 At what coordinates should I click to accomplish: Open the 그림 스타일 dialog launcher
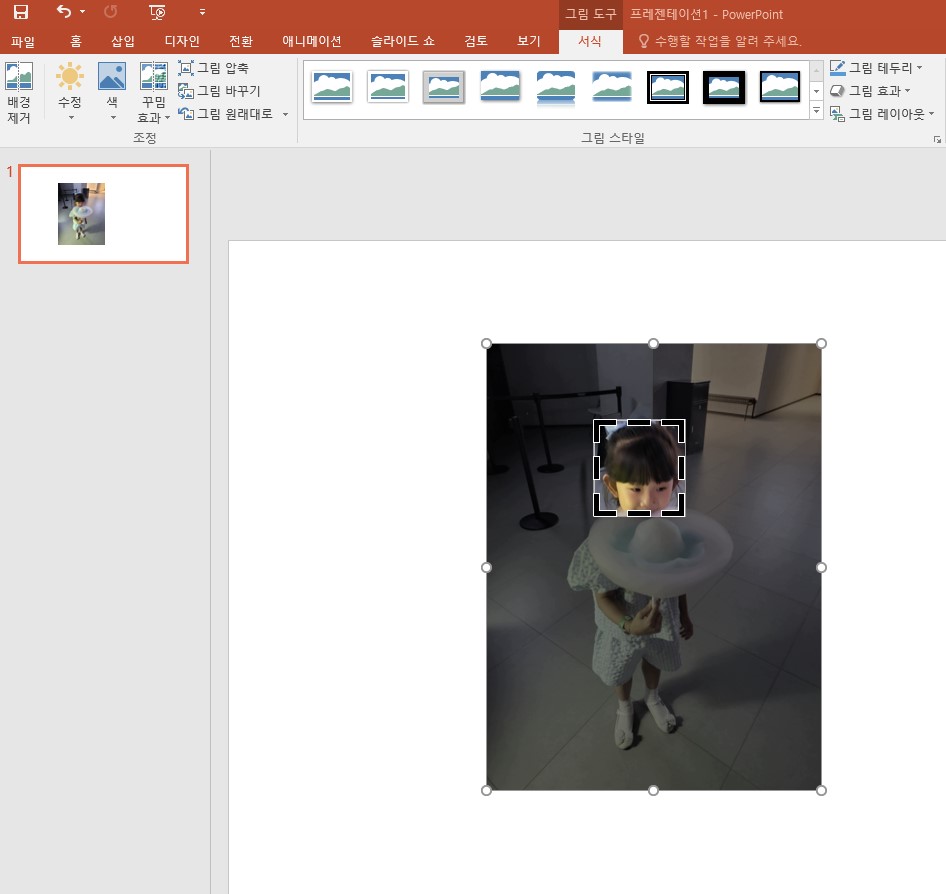click(x=937, y=139)
